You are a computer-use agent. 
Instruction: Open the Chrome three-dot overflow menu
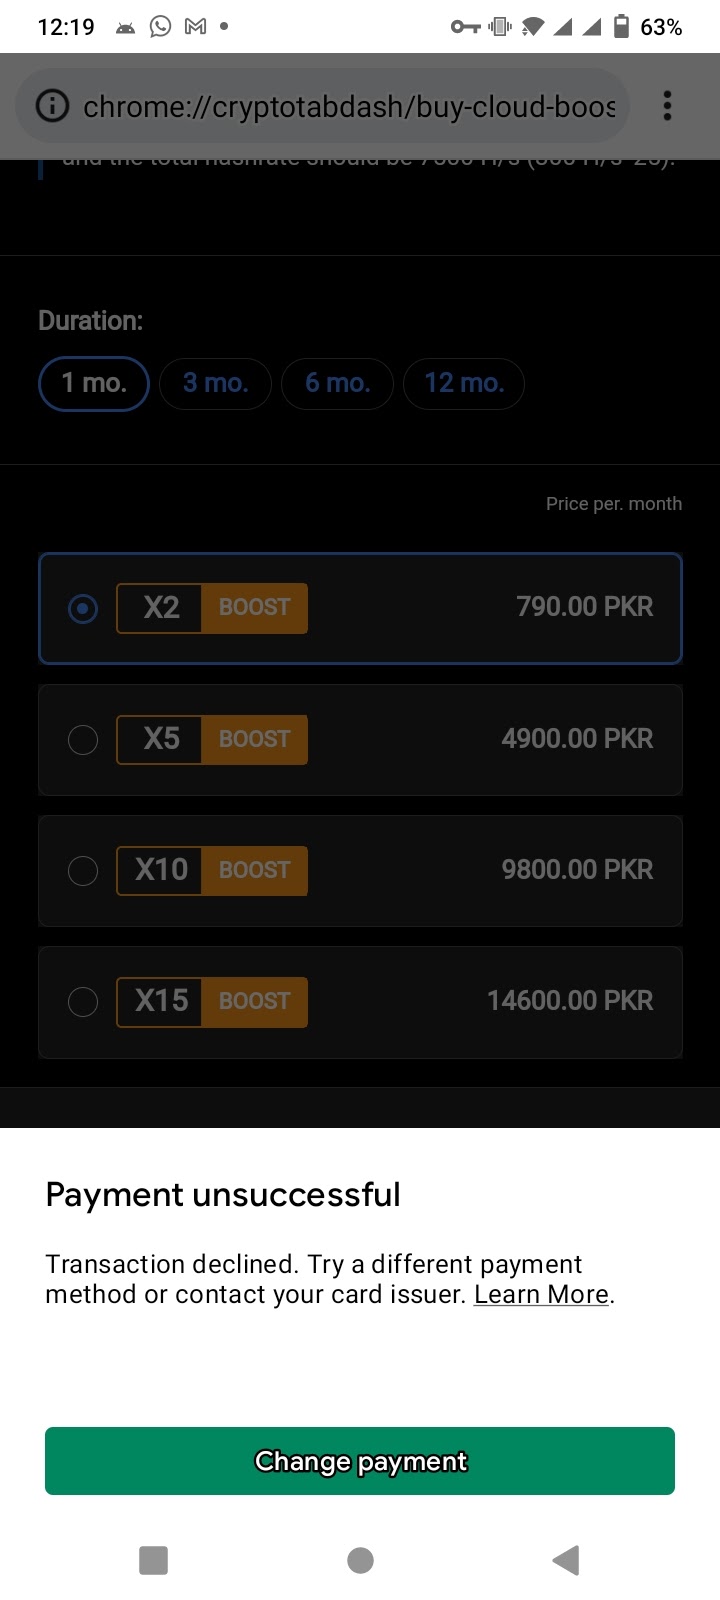[x=666, y=105]
